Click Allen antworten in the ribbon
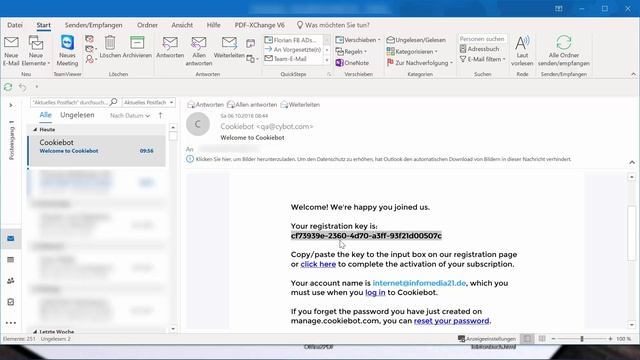Screen dimensions: 640x360 pos(199,51)
